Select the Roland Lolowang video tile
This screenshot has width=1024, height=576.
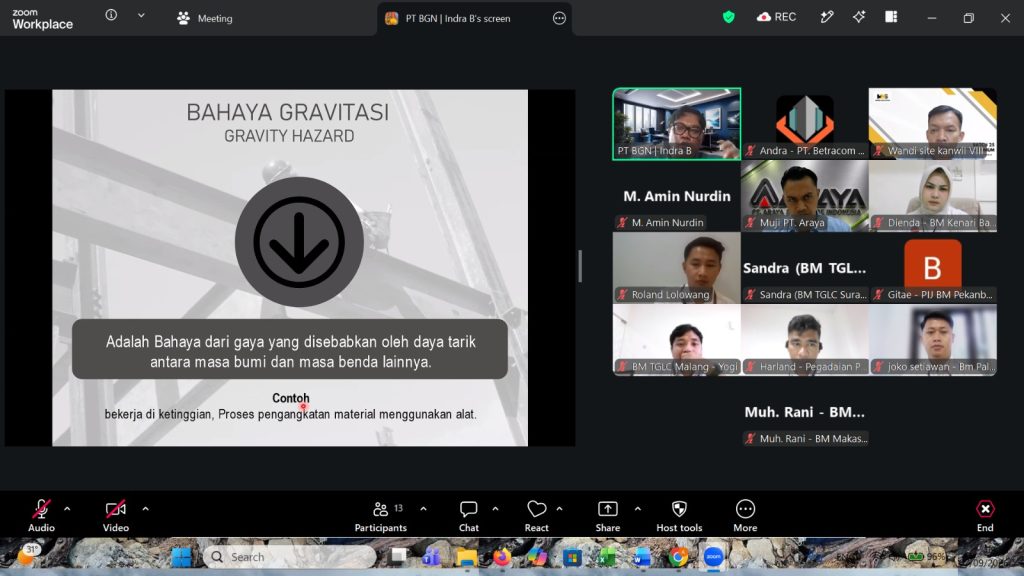677,268
